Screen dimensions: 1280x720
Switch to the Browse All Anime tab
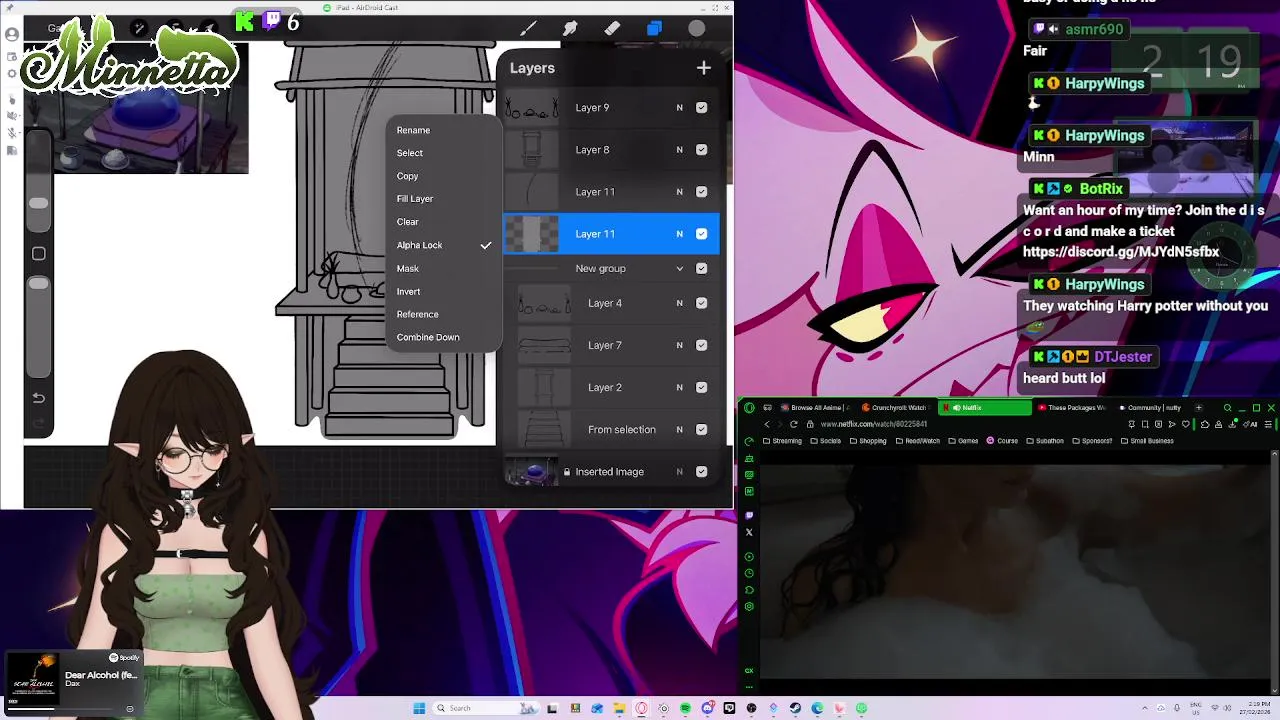814,408
